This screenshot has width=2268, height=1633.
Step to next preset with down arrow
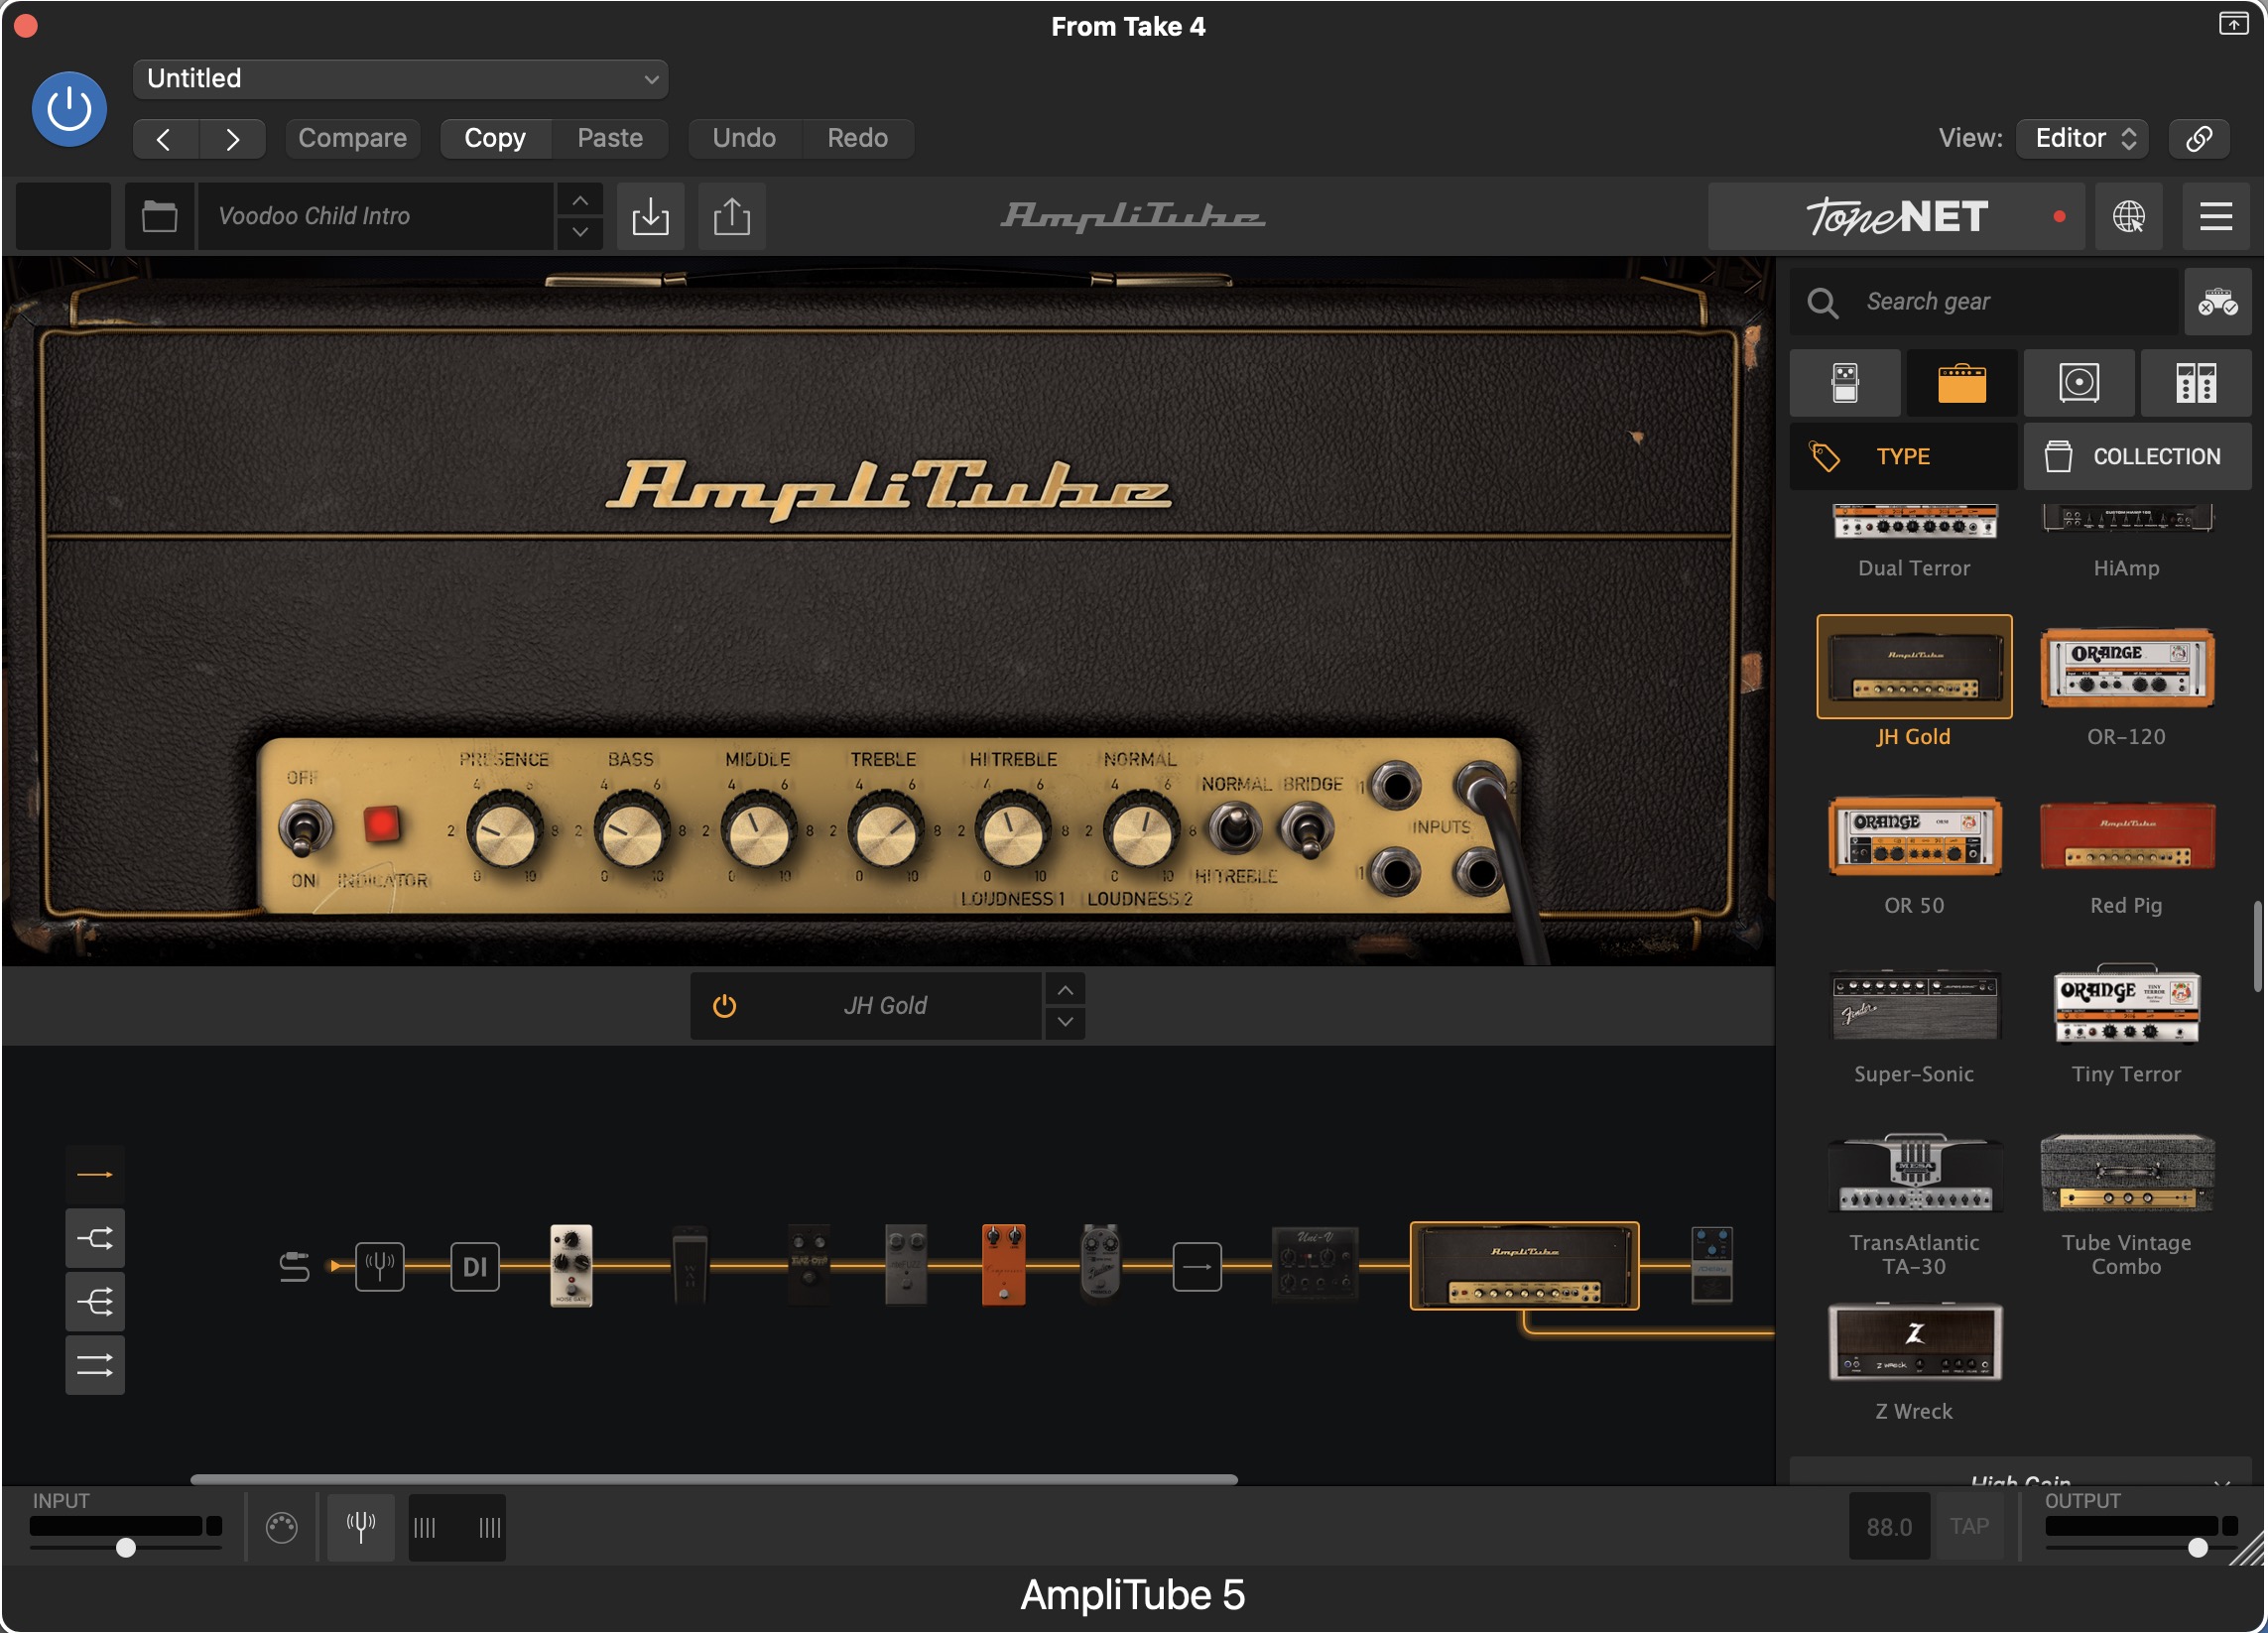pos(580,232)
